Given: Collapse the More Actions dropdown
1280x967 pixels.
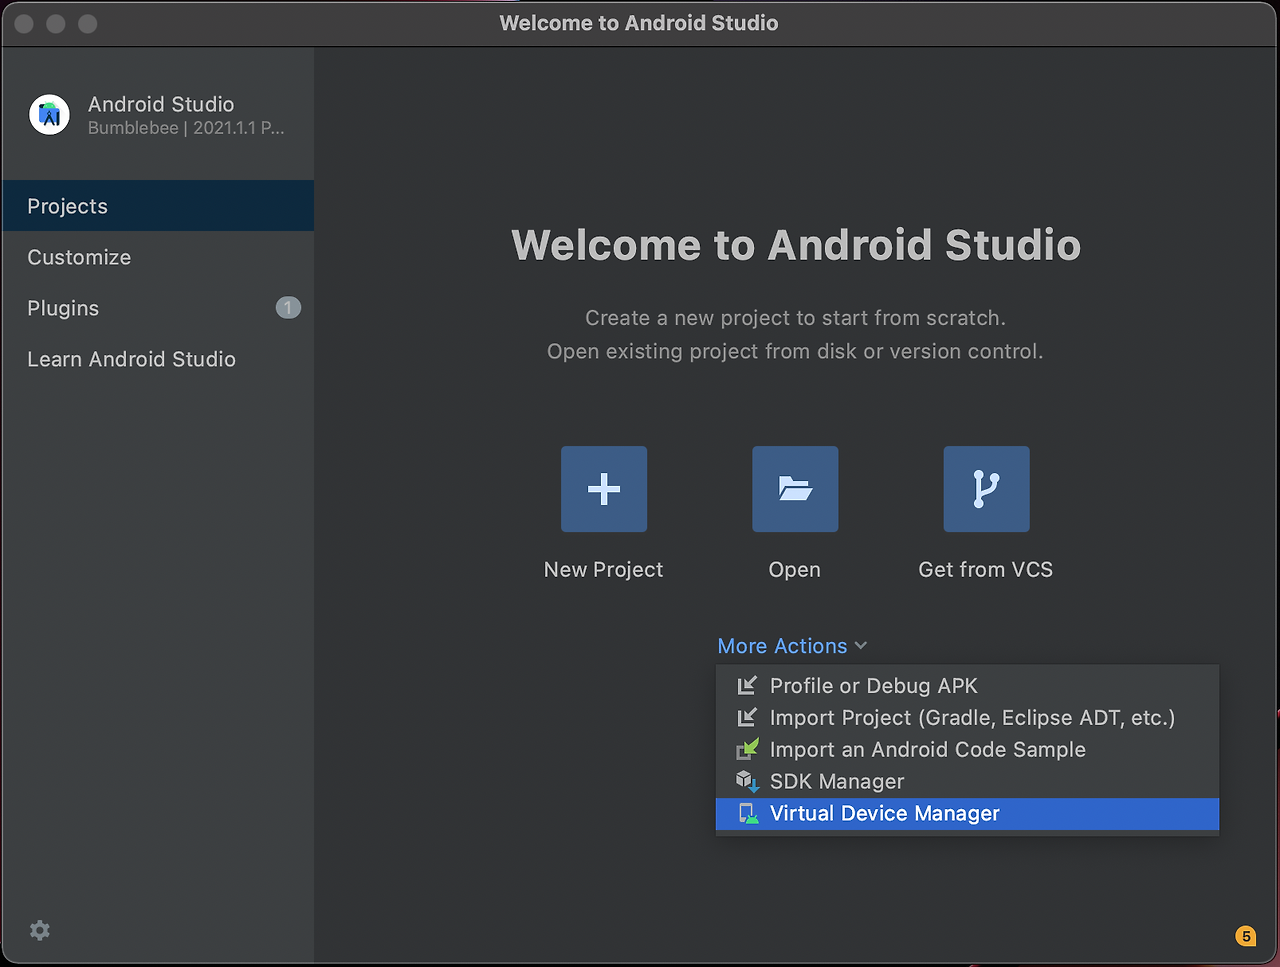Looking at the screenshot, I should [792, 646].
